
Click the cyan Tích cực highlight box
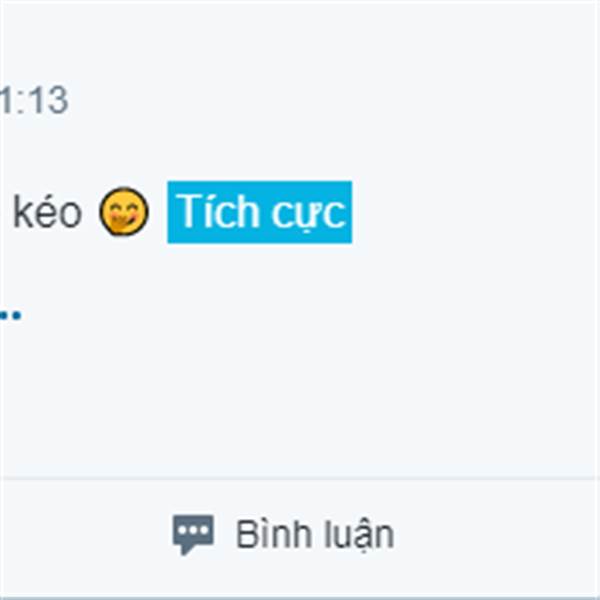(260, 212)
